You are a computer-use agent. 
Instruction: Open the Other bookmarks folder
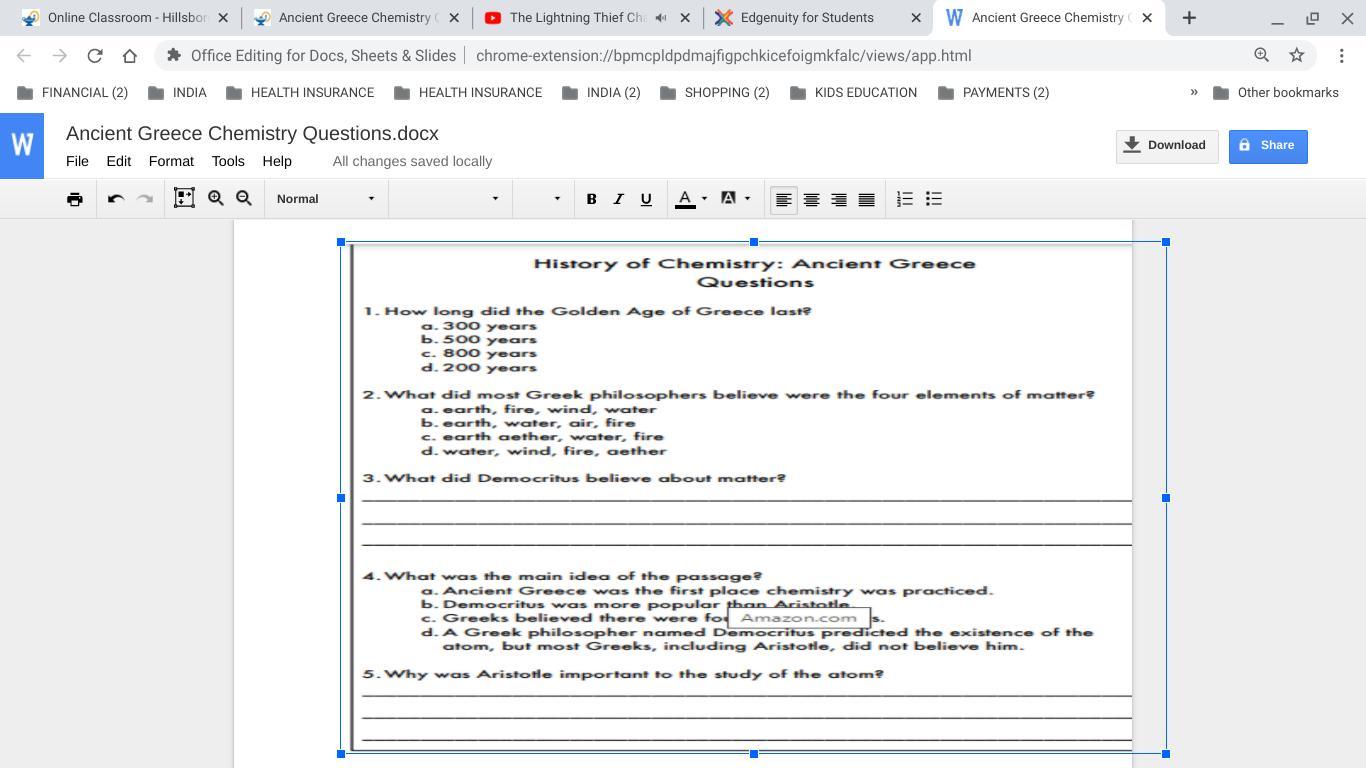tap(1276, 92)
